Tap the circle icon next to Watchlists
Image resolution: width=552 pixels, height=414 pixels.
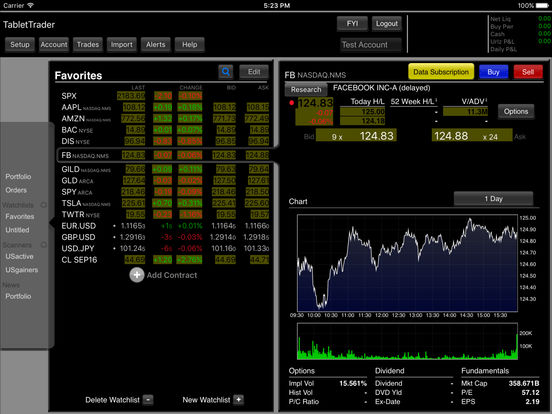pos(44,205)
